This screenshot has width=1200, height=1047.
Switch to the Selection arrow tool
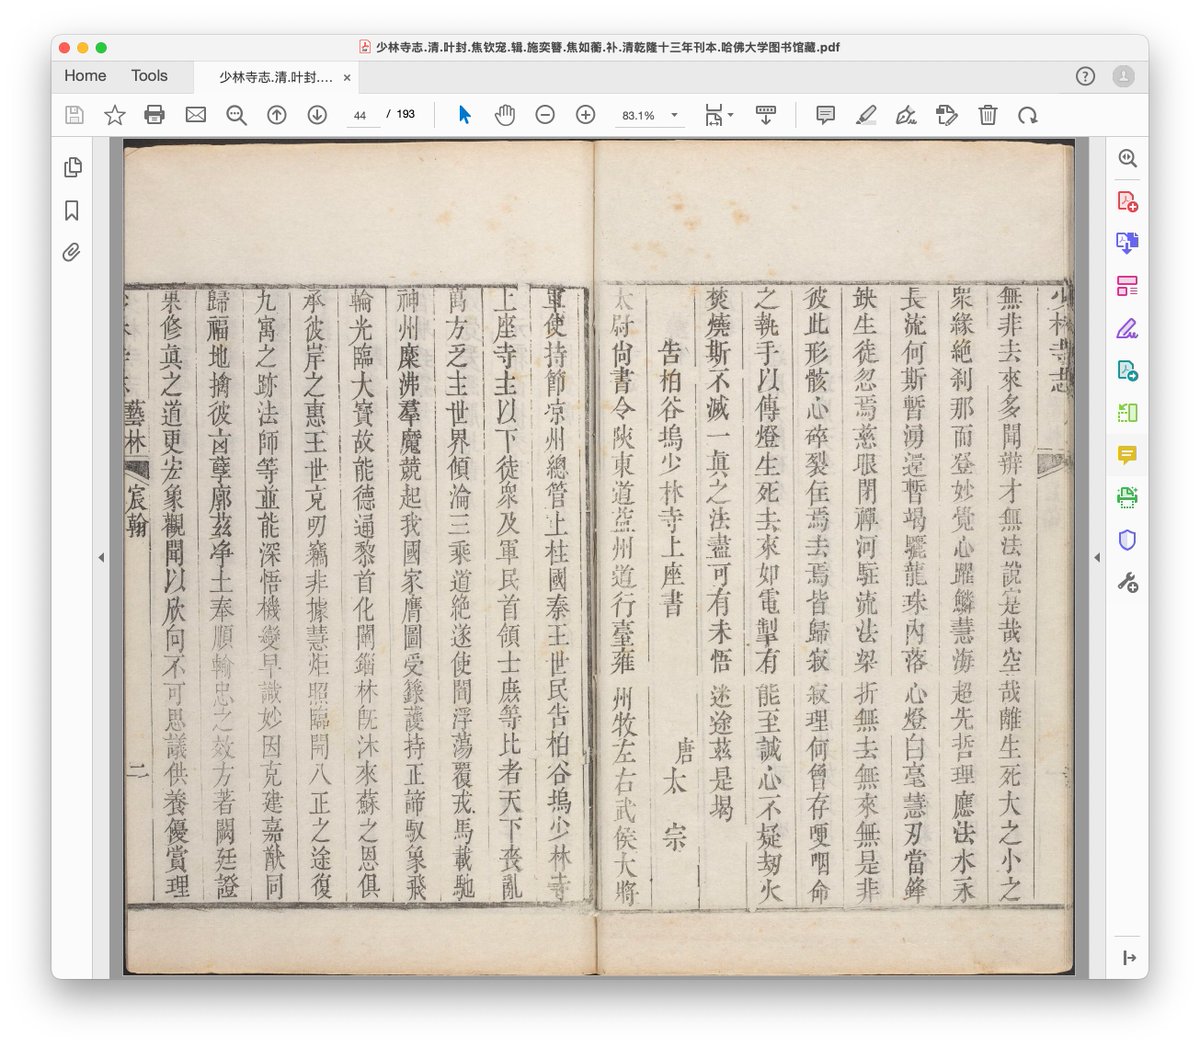(463, 114)
